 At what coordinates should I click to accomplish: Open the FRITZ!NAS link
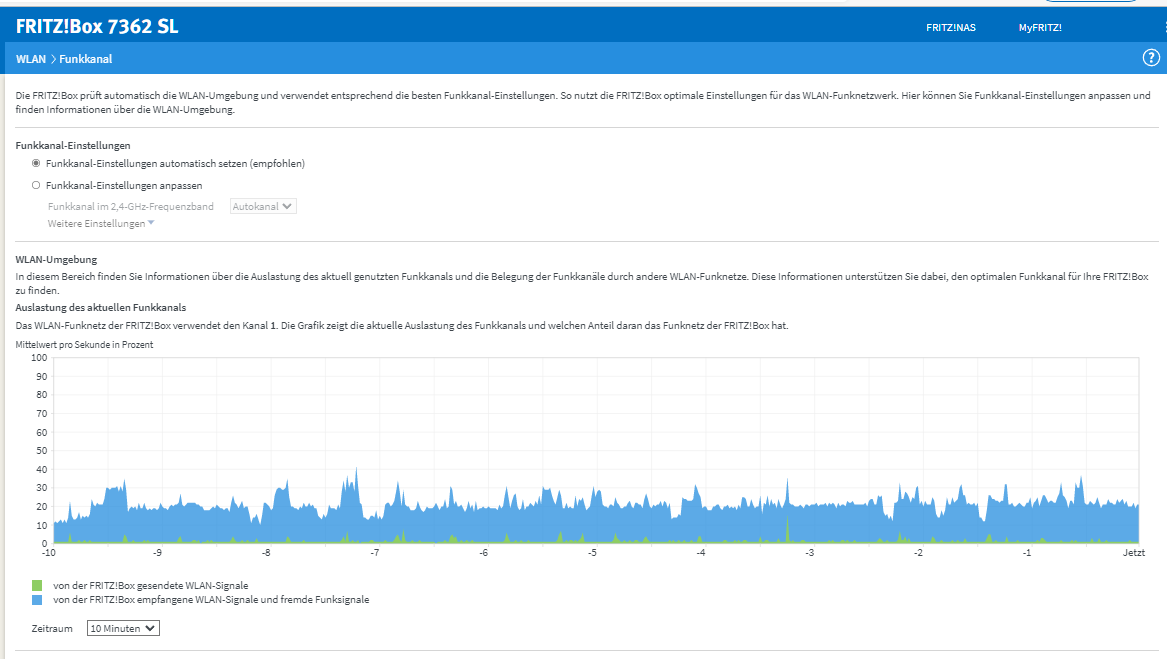(x=950, y=28)
